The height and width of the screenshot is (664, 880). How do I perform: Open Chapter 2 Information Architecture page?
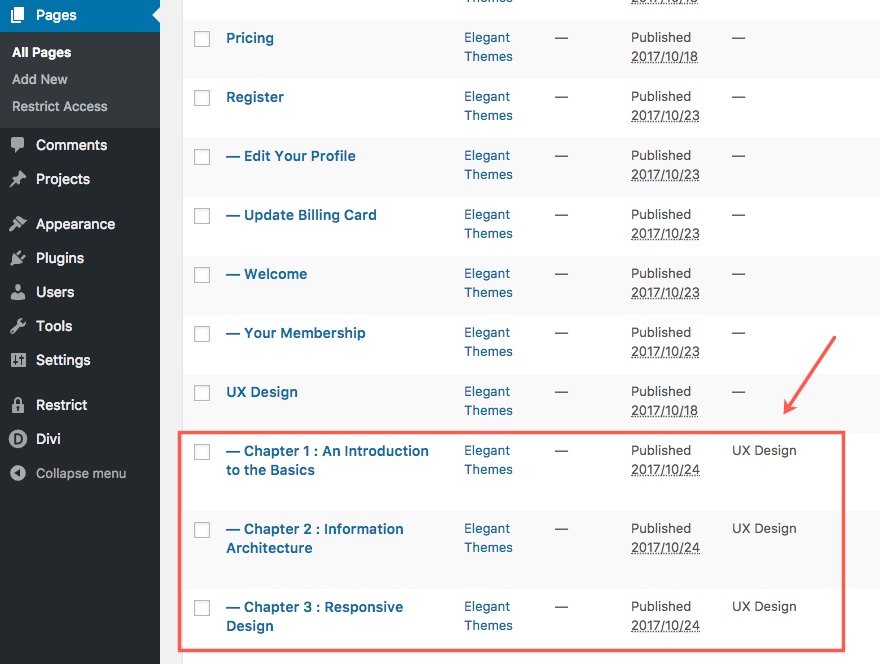[x=315, y=538]
